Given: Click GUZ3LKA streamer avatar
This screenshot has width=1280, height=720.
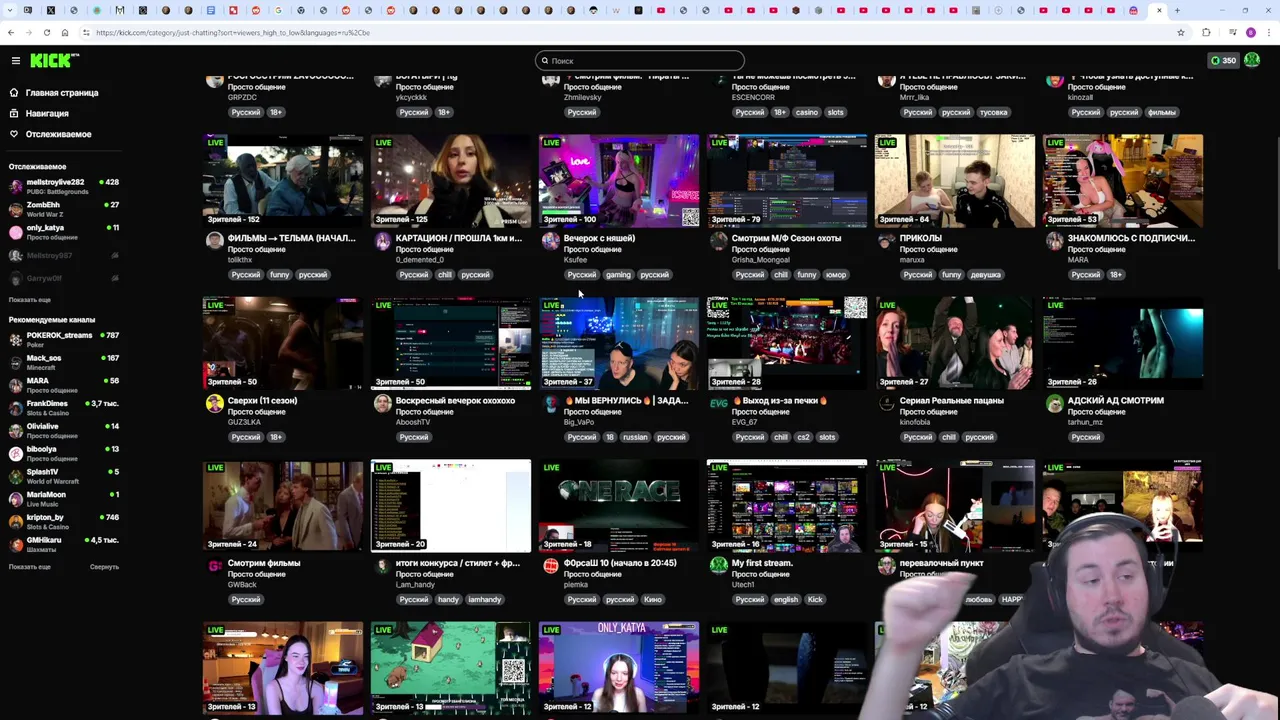Looking at the screenshot, I should coord(214,403).
